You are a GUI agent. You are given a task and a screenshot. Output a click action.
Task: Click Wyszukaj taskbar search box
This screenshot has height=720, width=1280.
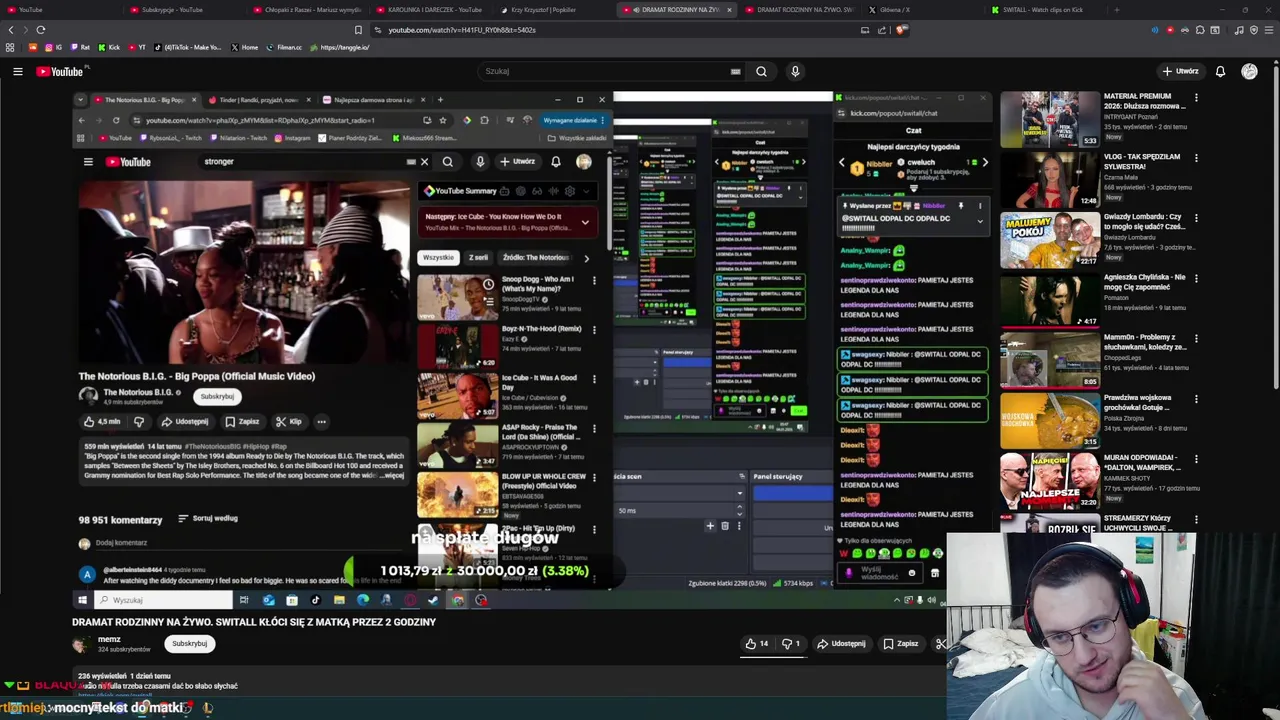click(163, 600)
